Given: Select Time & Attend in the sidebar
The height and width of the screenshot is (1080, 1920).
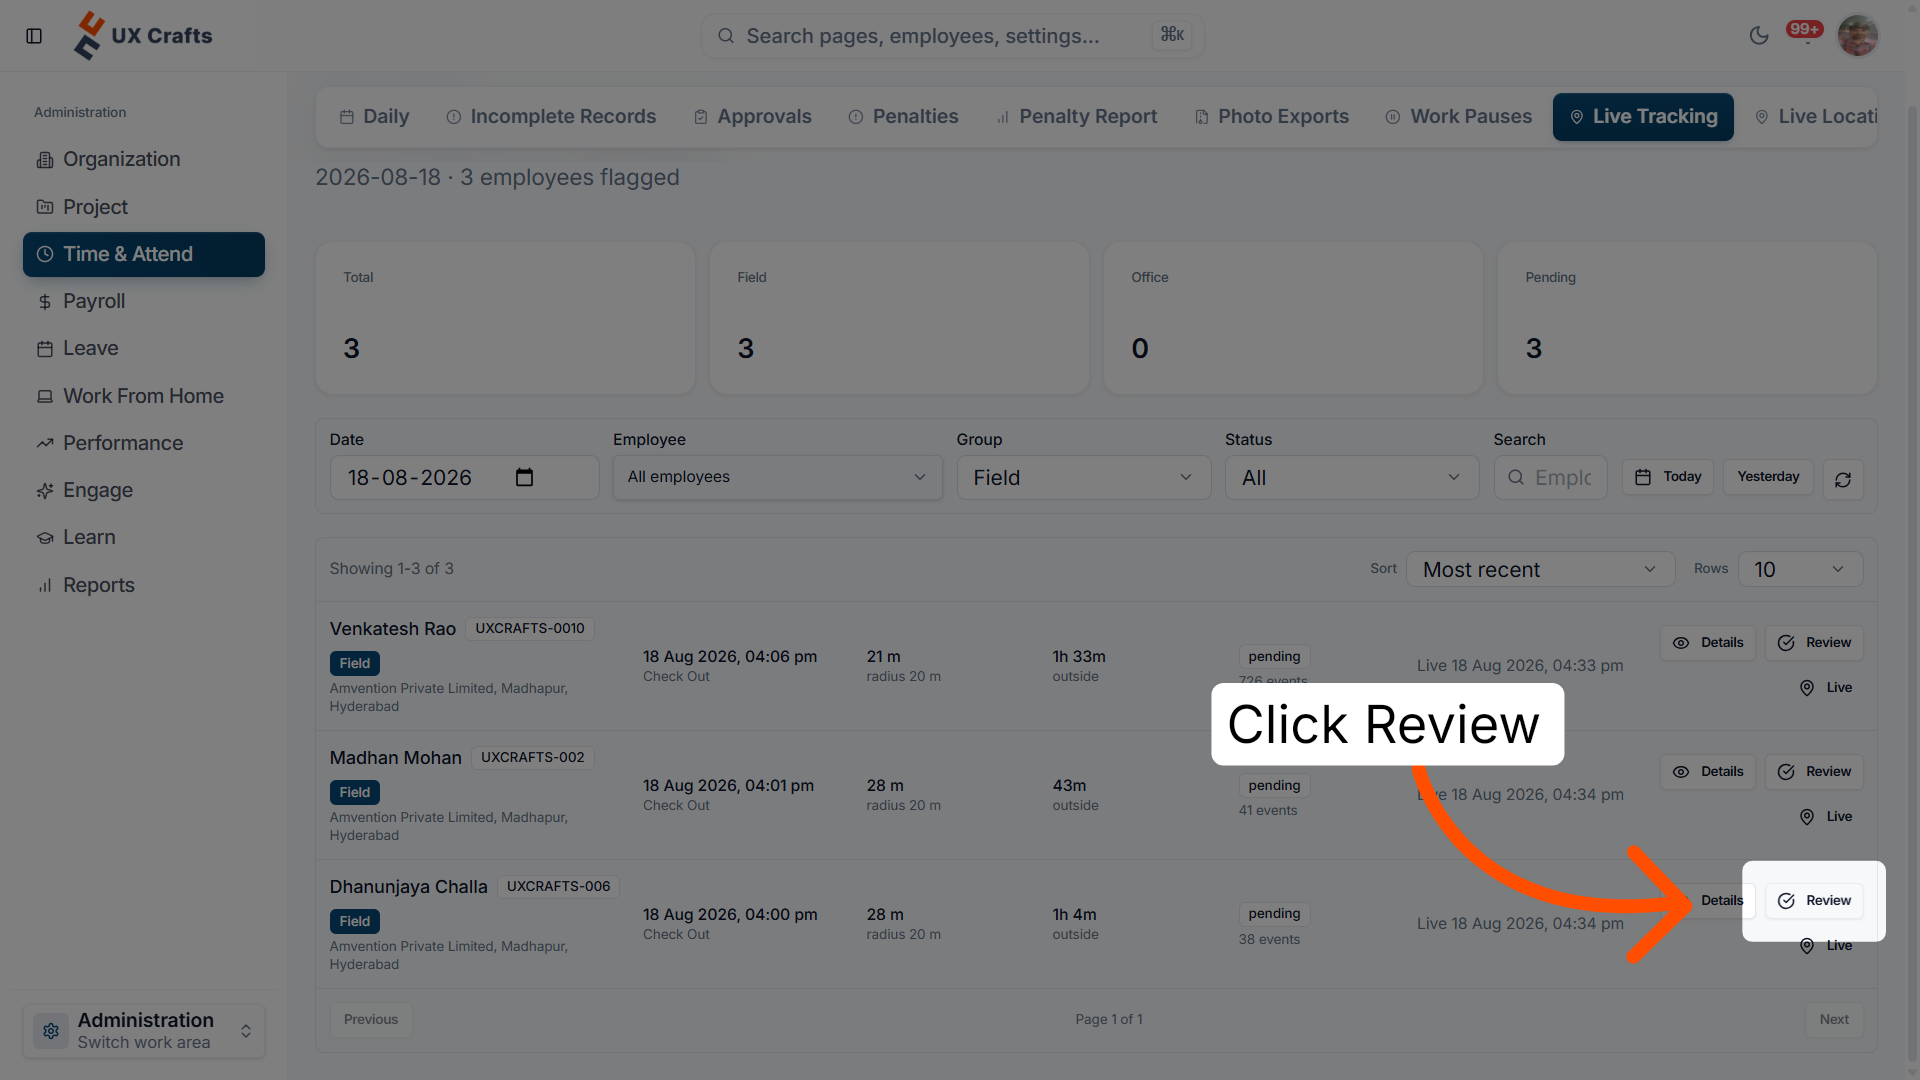Looking at the screenshot, I should coord(144,254).
